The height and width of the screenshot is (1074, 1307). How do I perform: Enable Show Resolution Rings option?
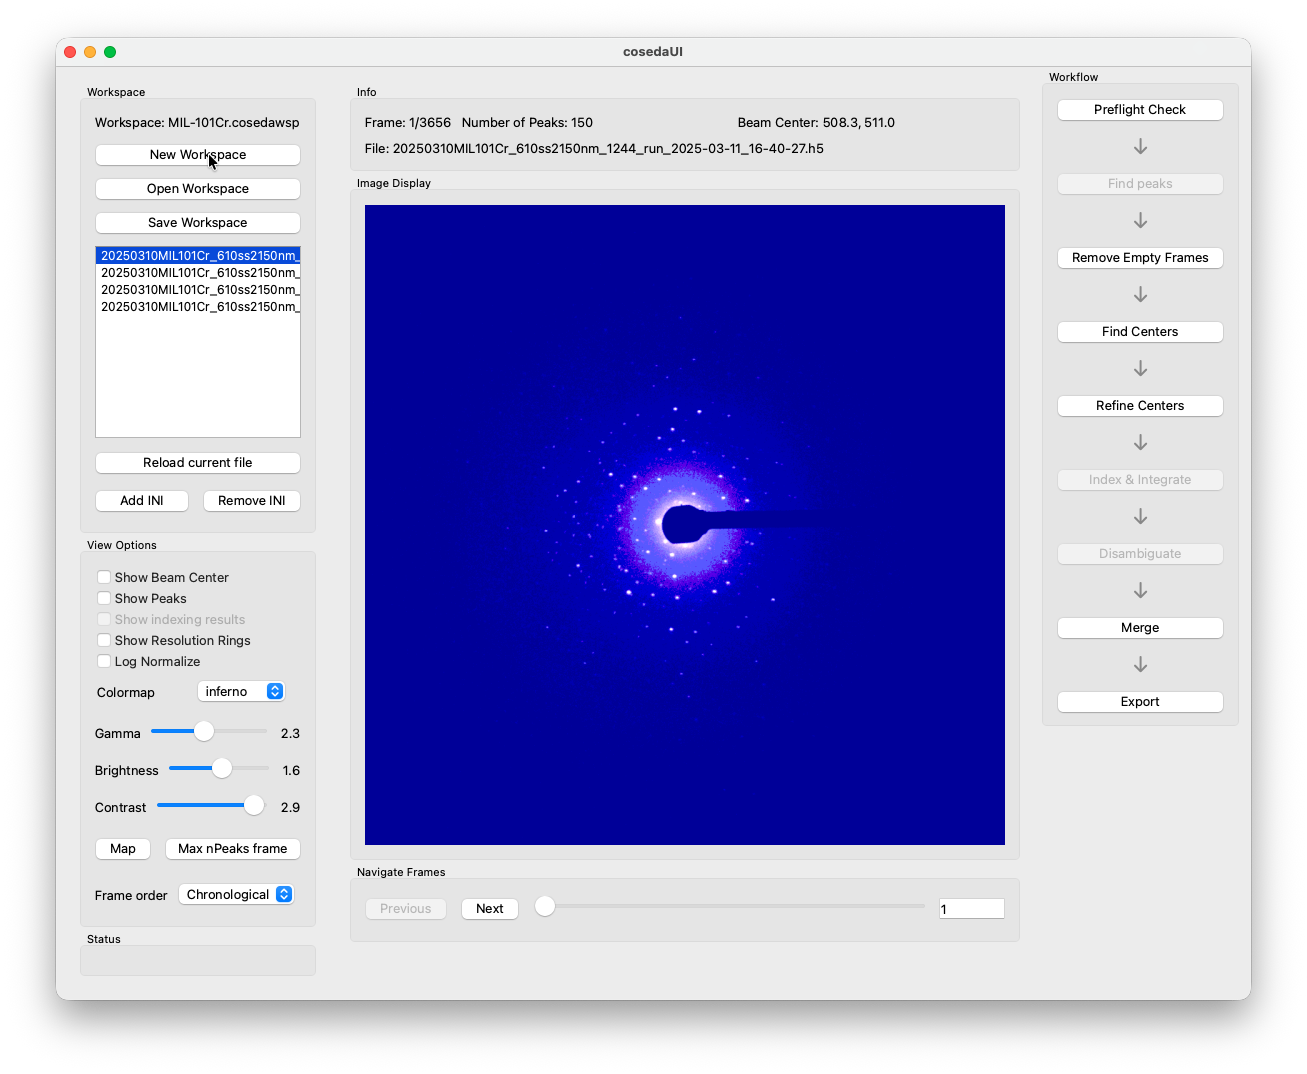(x=104, y=640)
